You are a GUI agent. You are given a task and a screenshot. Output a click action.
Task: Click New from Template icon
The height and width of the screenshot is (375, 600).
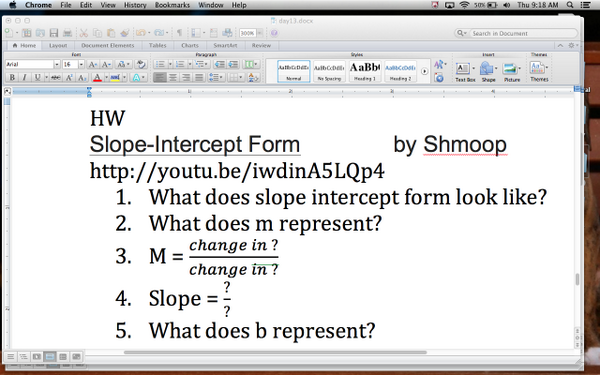pos(26,33)
